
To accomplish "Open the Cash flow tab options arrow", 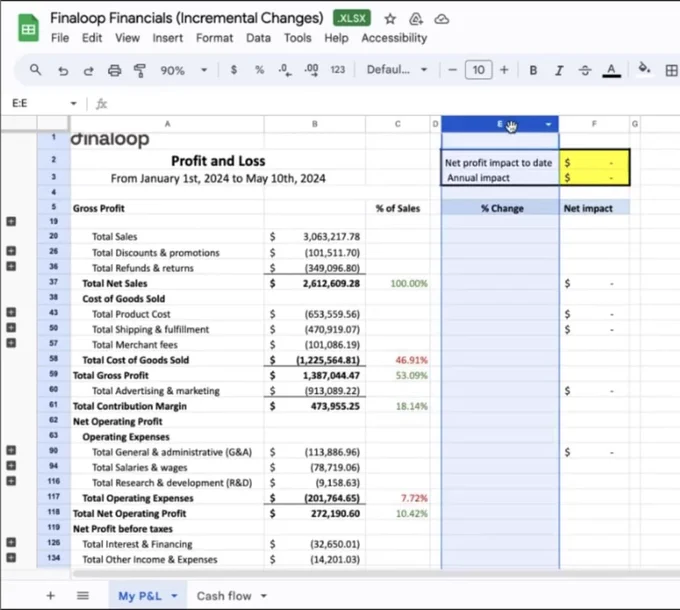I will pos(264,596).
